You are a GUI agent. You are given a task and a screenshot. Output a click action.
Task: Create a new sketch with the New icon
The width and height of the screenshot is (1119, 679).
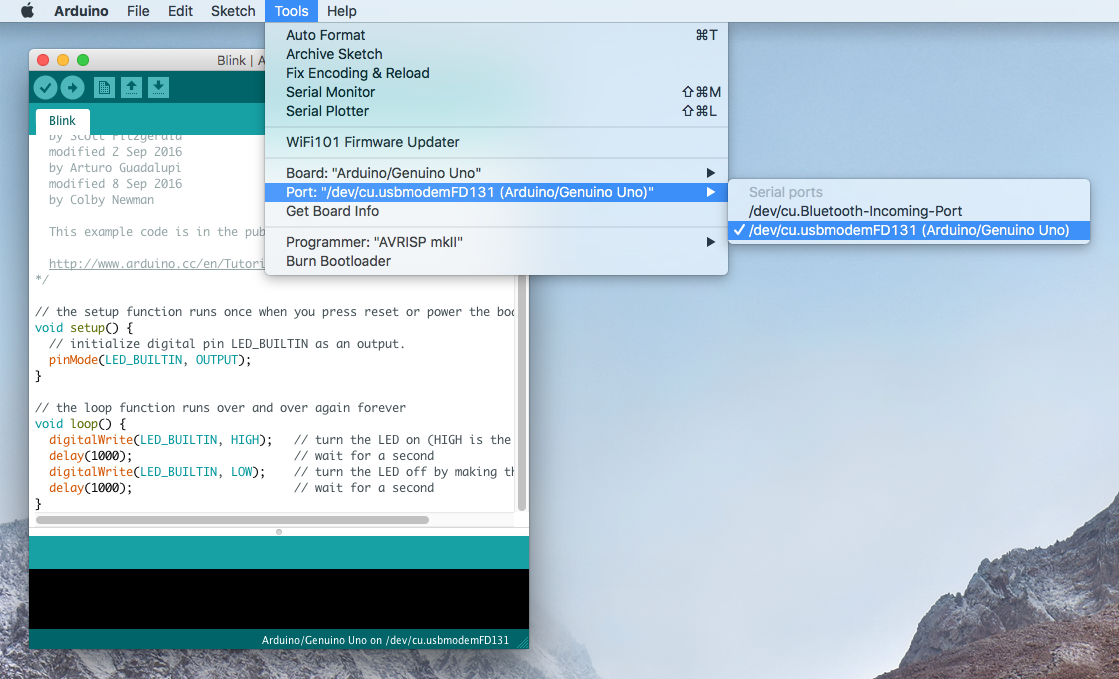pyautogui.click(x=104, y=87)
